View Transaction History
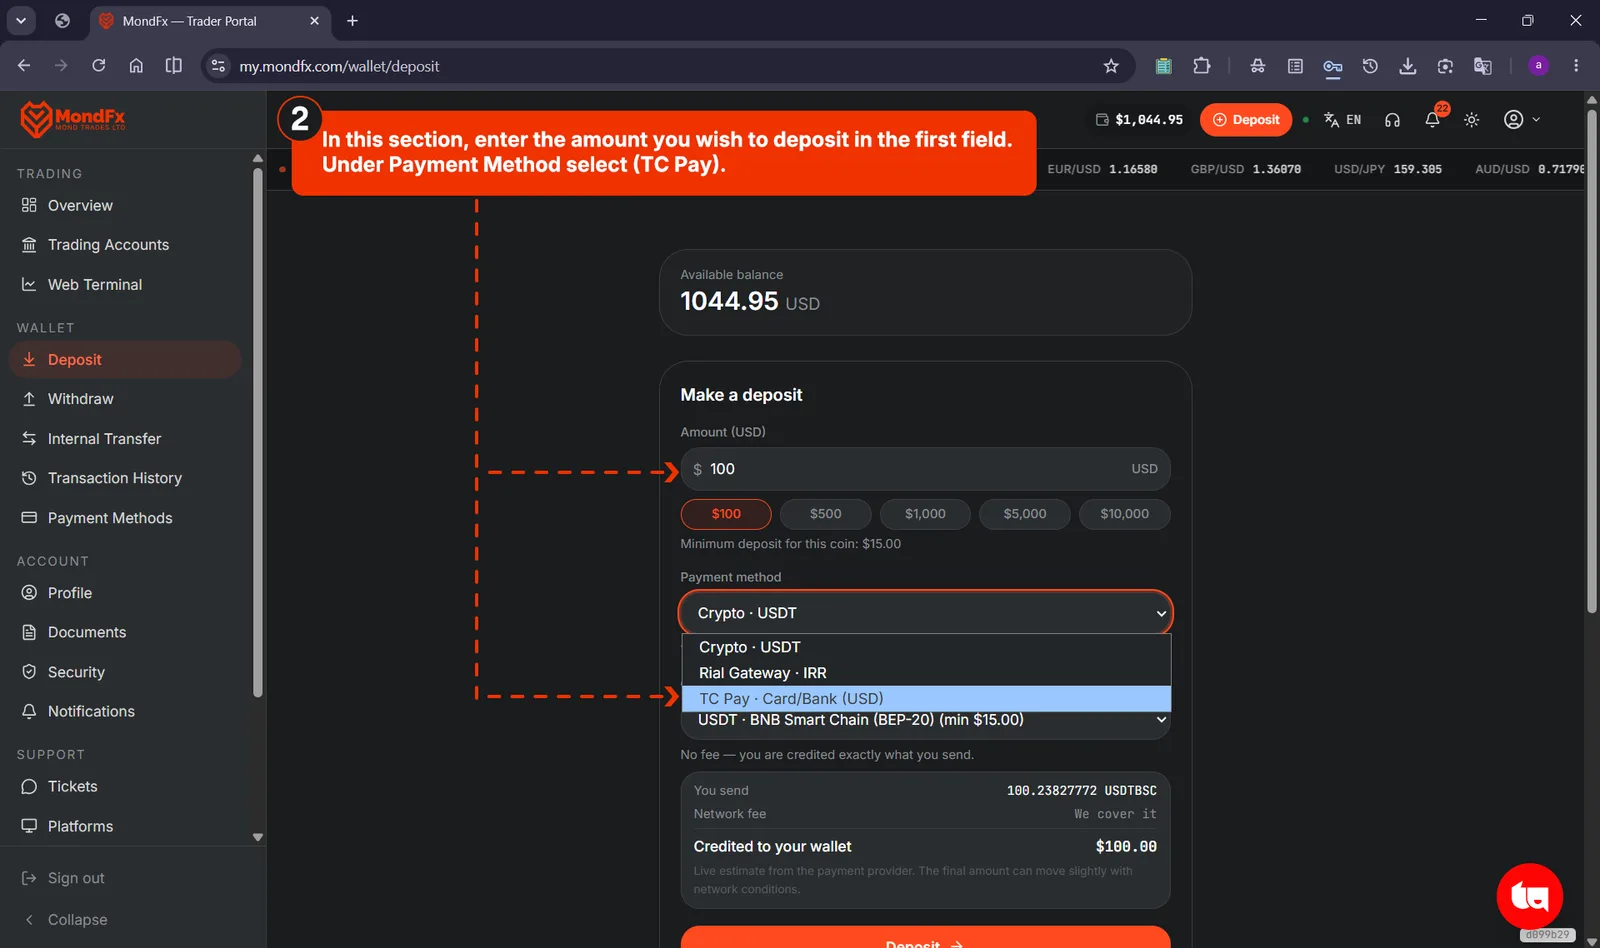The height and width of the screenshot is (948, 1600). [125, 478]
